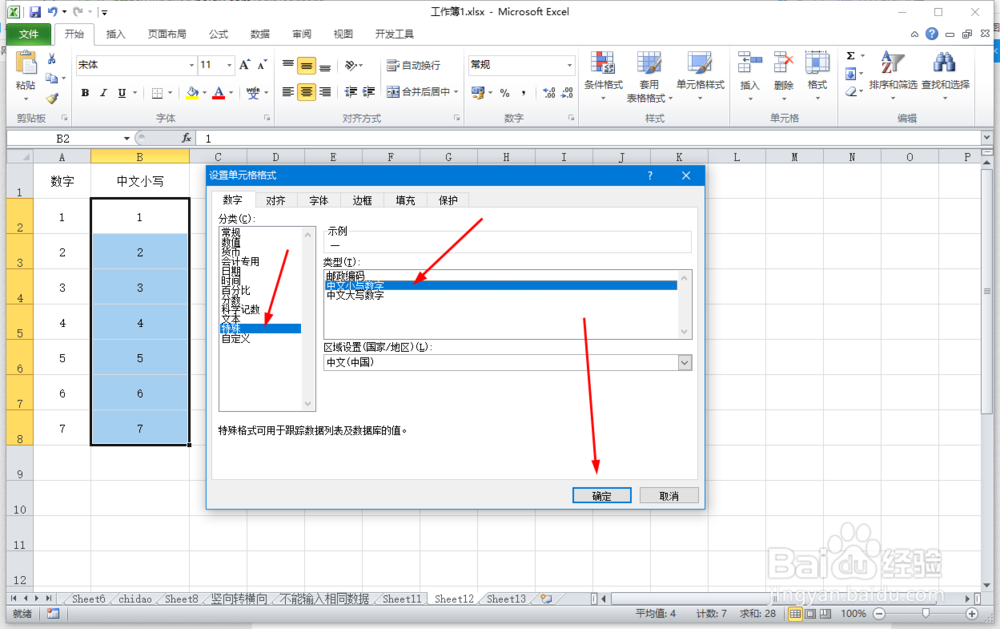The width and height of the screenshot is (1000, 629).
Task: Open 单元格样式 cell styles gallery
Action: click(x=700, y=75)
